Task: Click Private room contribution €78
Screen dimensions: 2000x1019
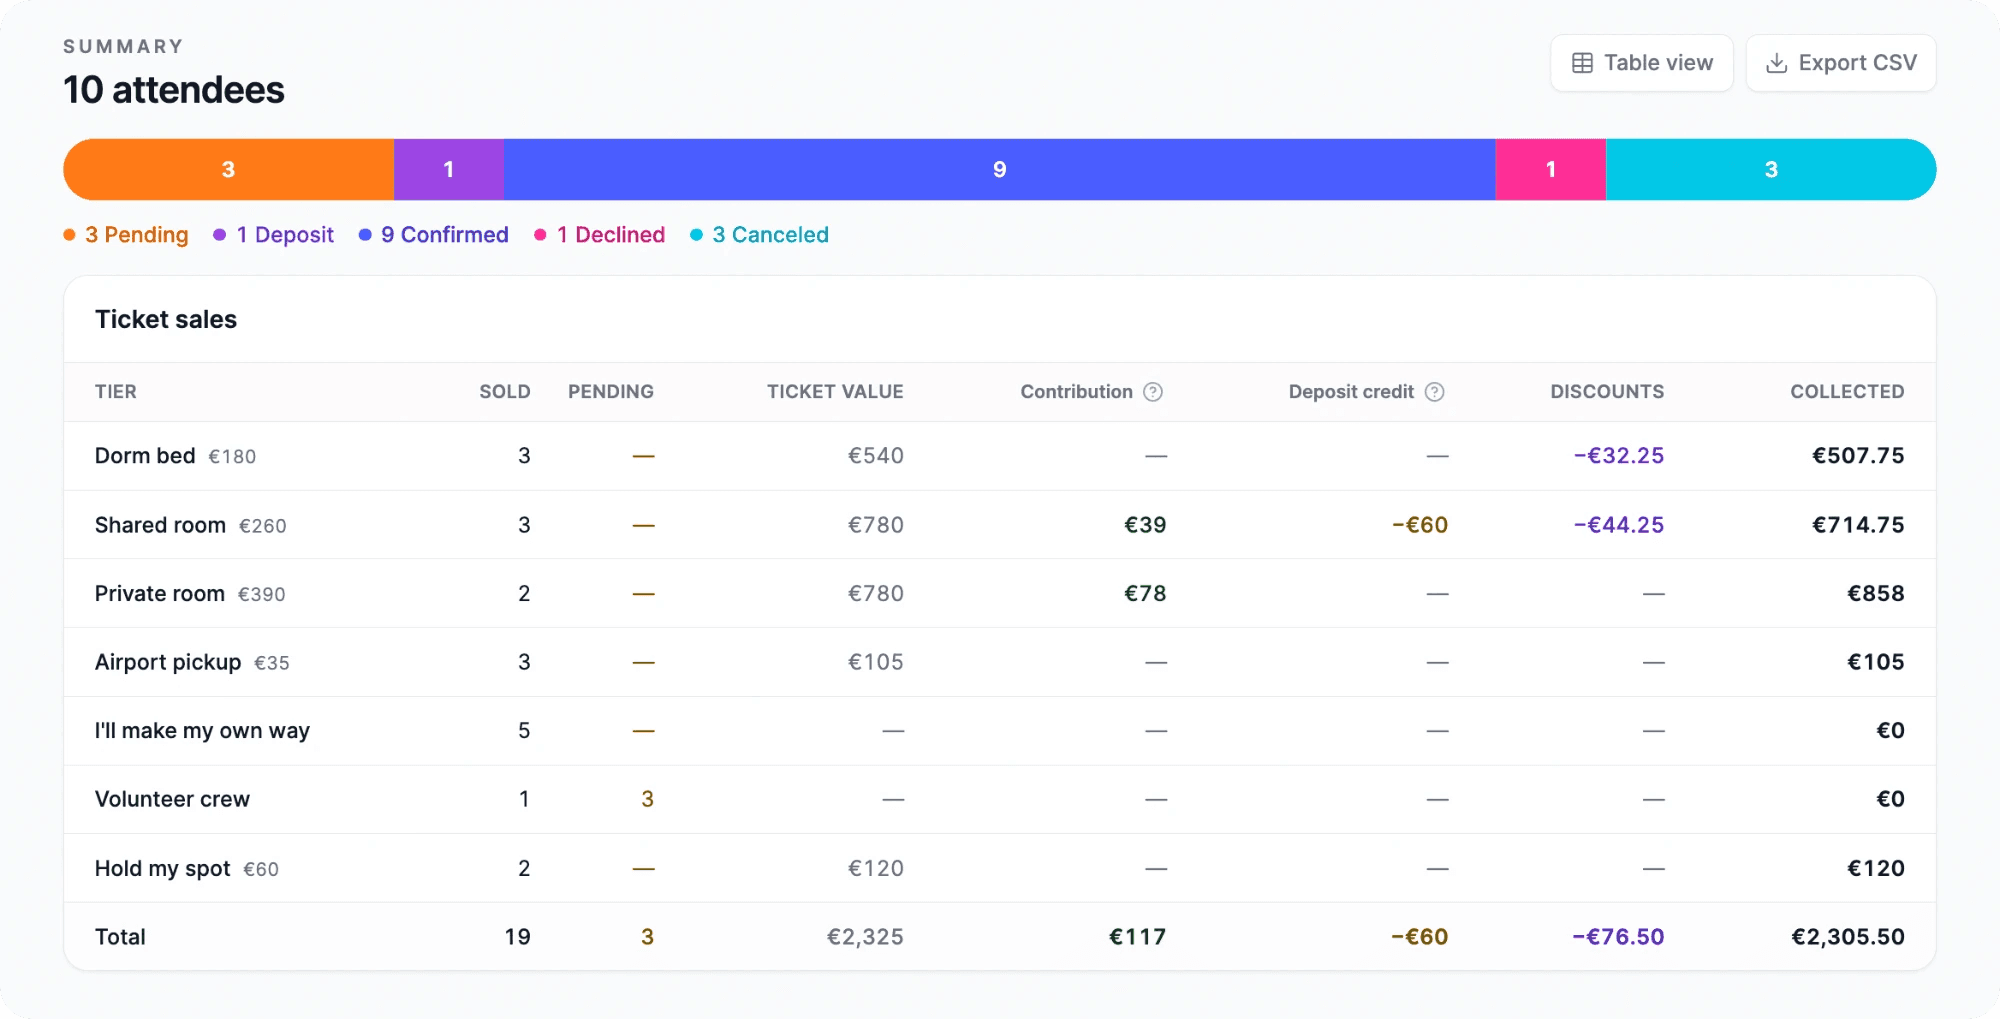Action: pos(1145,594)
